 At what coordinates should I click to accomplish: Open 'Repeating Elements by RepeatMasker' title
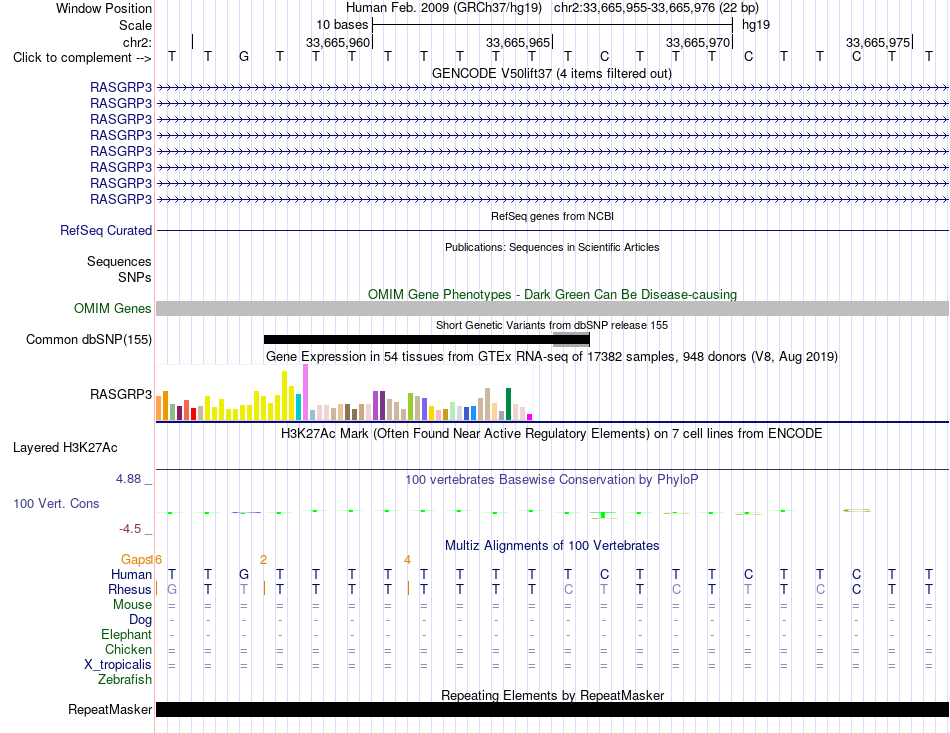click(x=552, y=695)
